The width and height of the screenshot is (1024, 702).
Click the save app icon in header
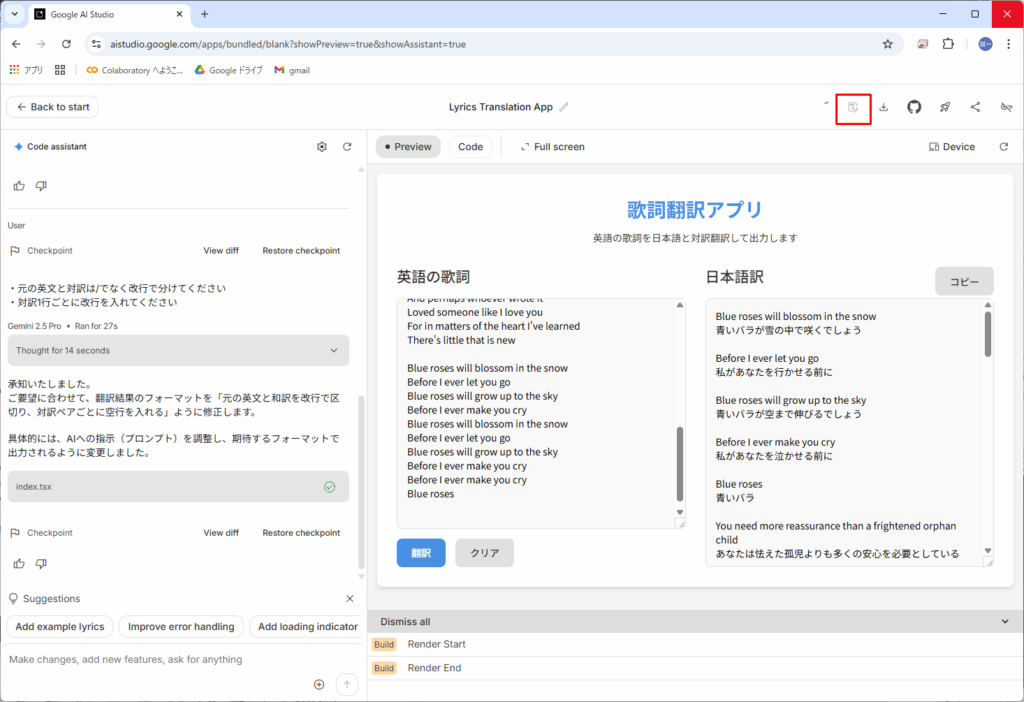(853, 107)
